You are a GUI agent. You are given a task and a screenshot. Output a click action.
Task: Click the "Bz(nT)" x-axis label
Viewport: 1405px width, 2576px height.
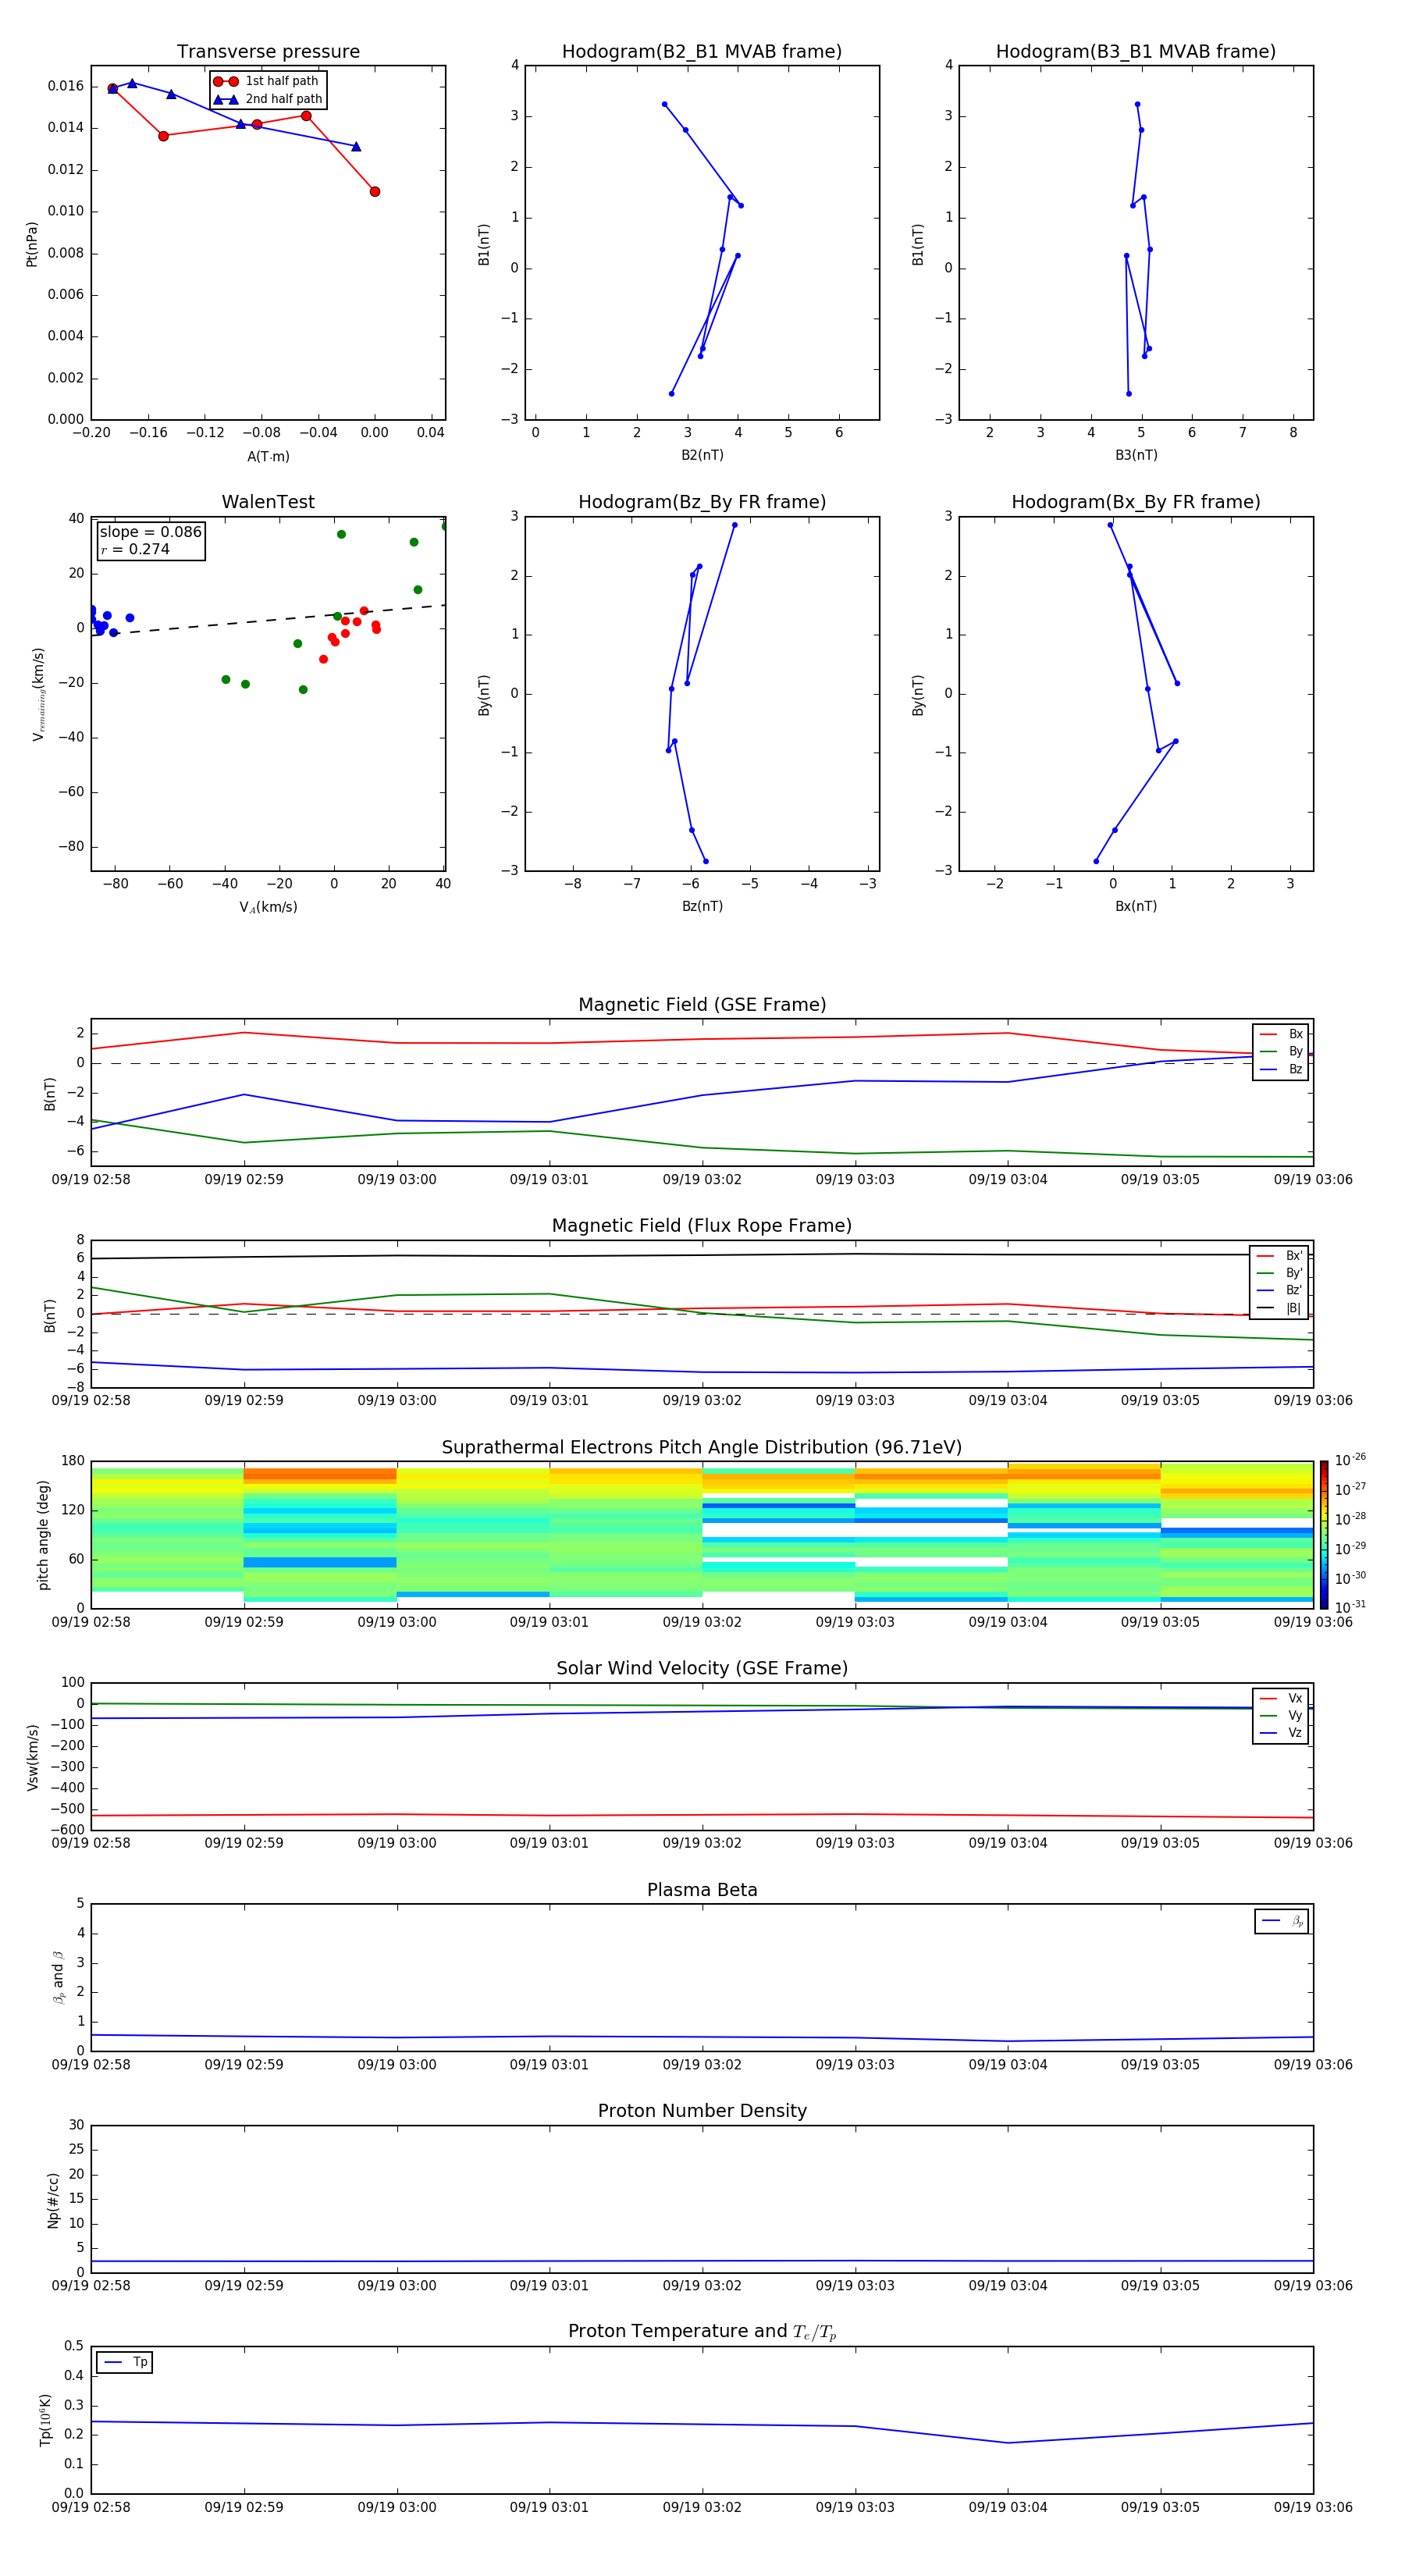[702, 906]
